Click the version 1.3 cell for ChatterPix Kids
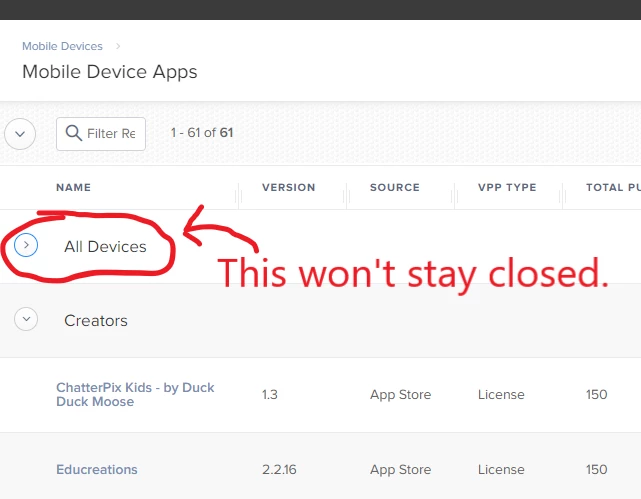The width and height of the screenshot is (641, 499). (x=270, y=394)
